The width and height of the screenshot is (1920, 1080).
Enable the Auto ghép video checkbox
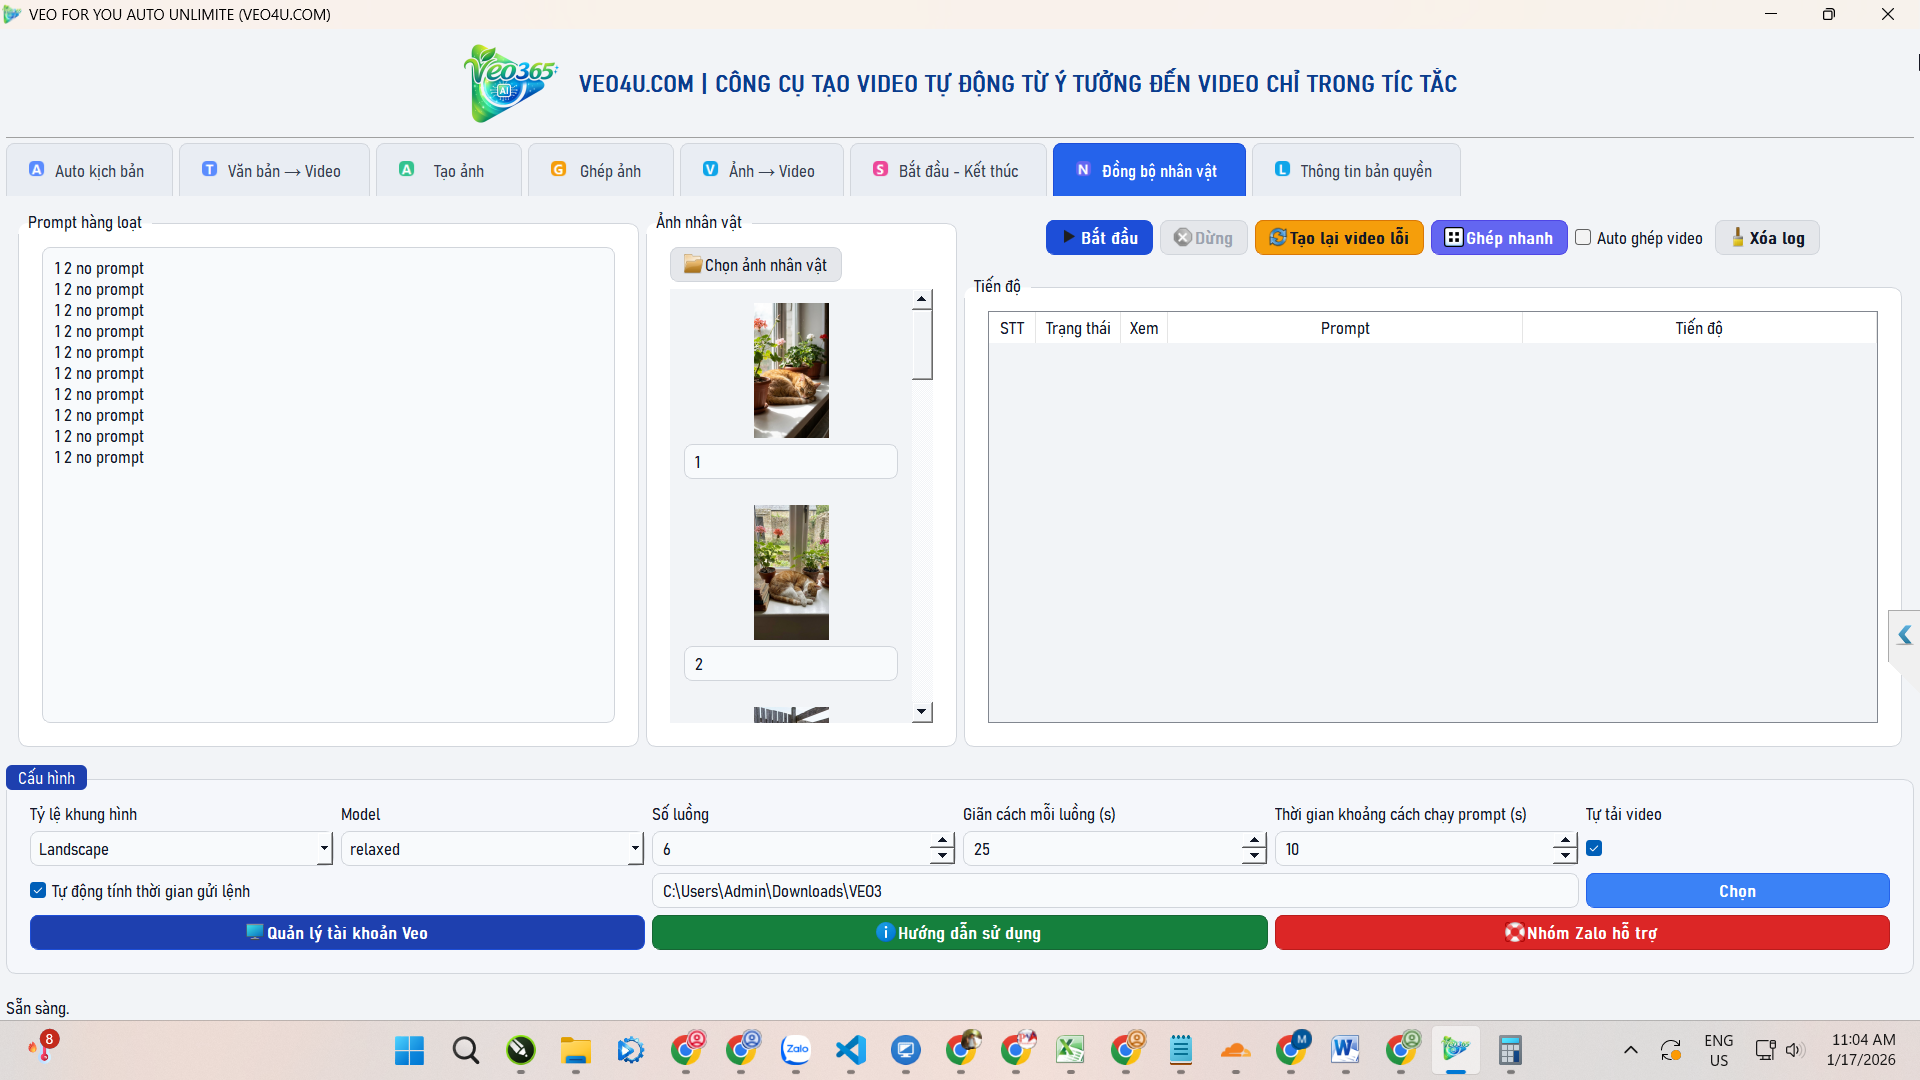pos(1583,237)
